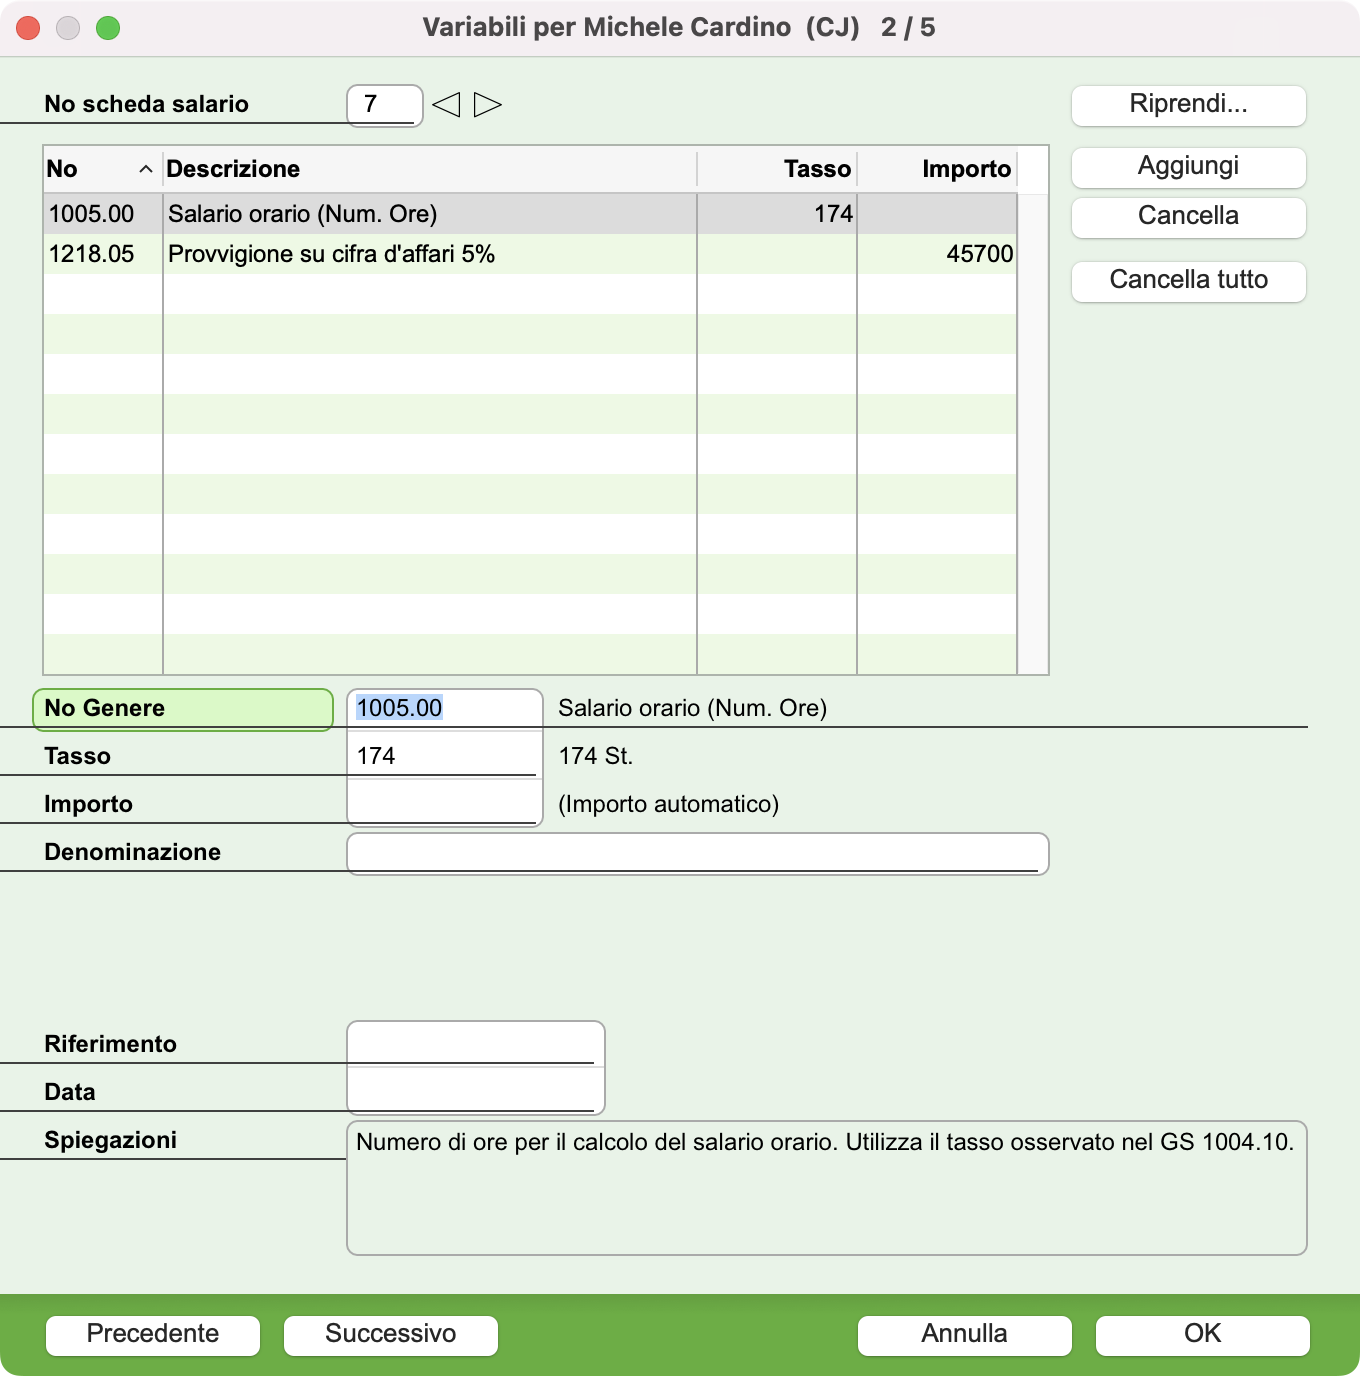Click the highlighted No Genere label
The height and width of the screenshot is (1376, 1360).
[183, 709]
